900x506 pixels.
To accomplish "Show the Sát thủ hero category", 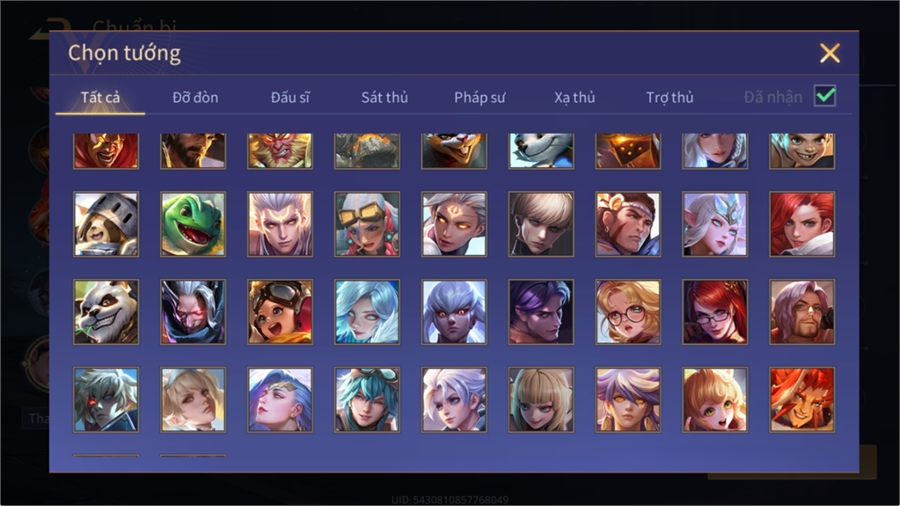I will click(x=385, y=98).
